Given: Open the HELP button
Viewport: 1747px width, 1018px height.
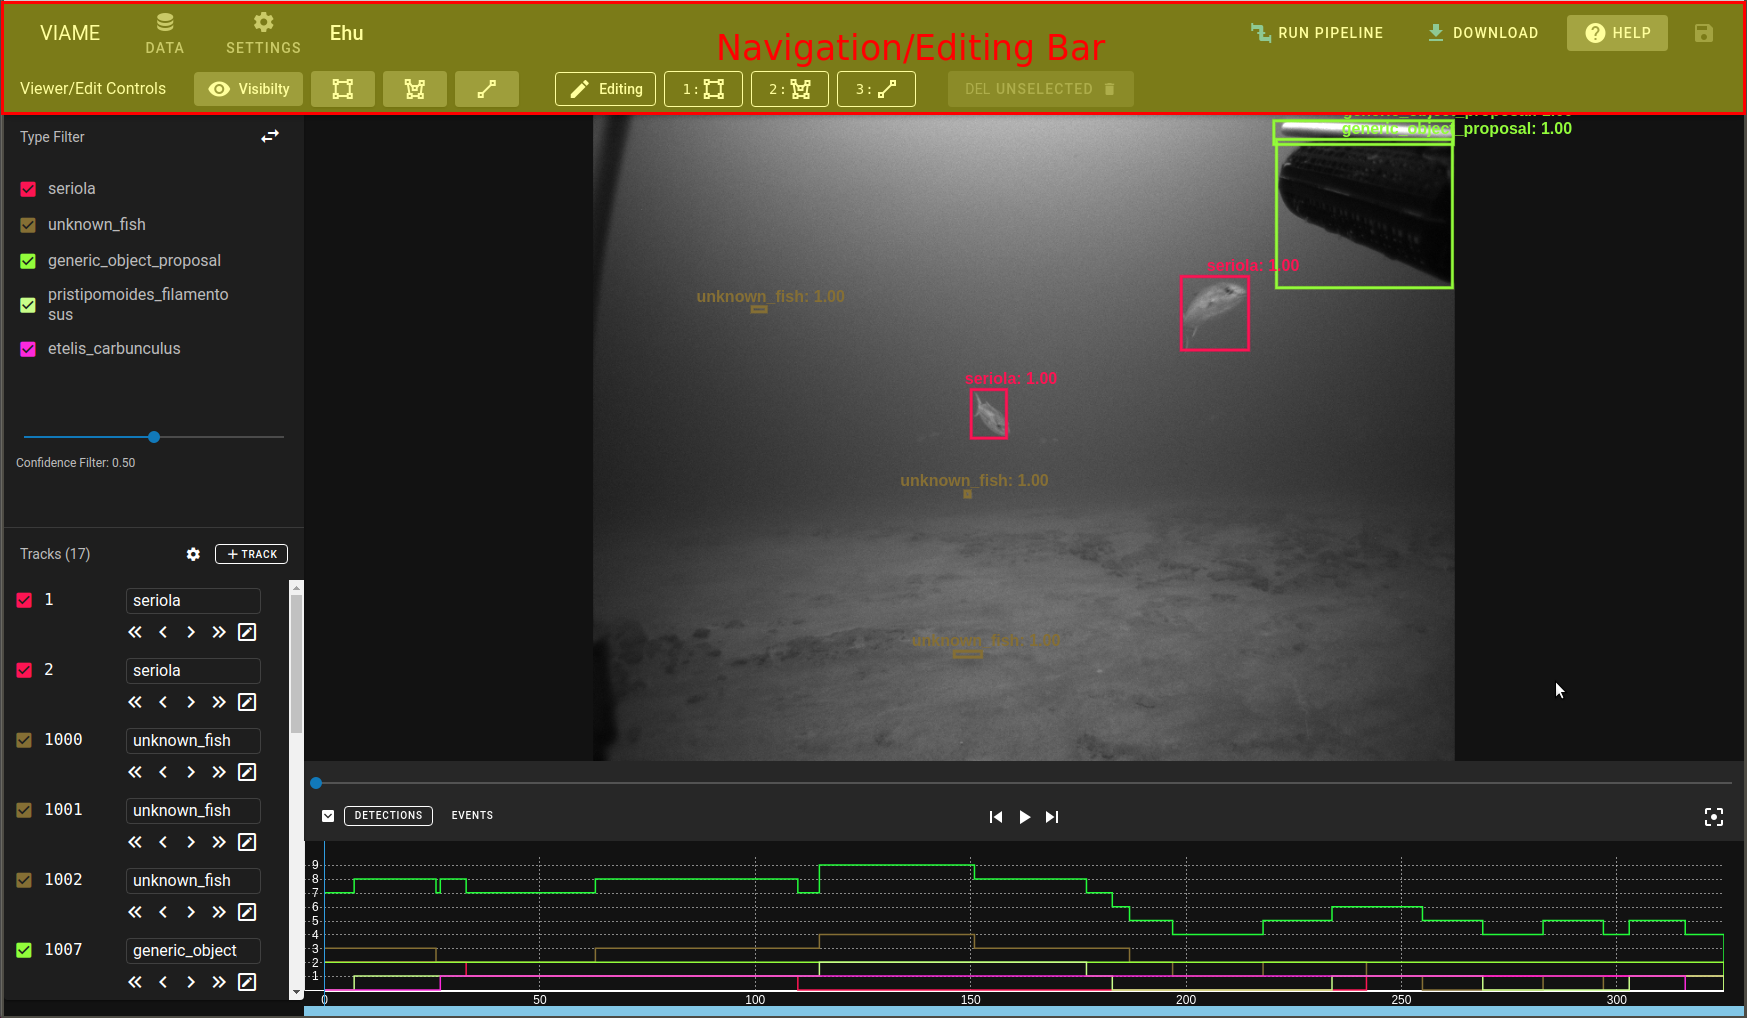Looking at the screenshot, I should (1617, 33).
